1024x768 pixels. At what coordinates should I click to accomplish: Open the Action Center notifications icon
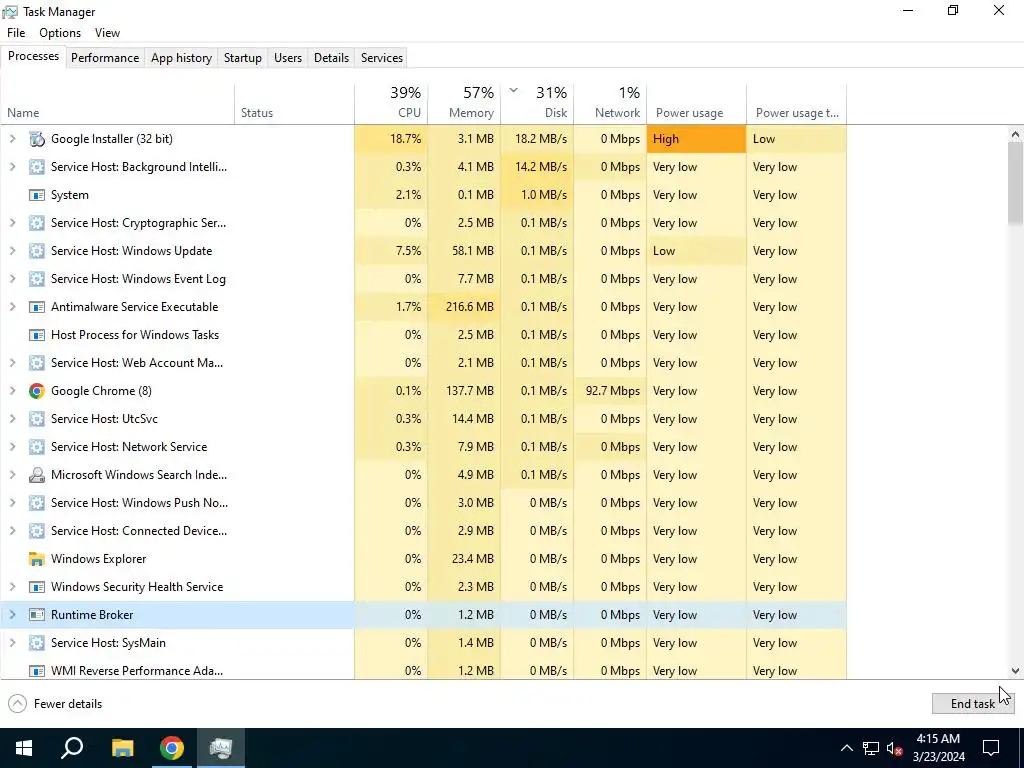coord(991,748)
